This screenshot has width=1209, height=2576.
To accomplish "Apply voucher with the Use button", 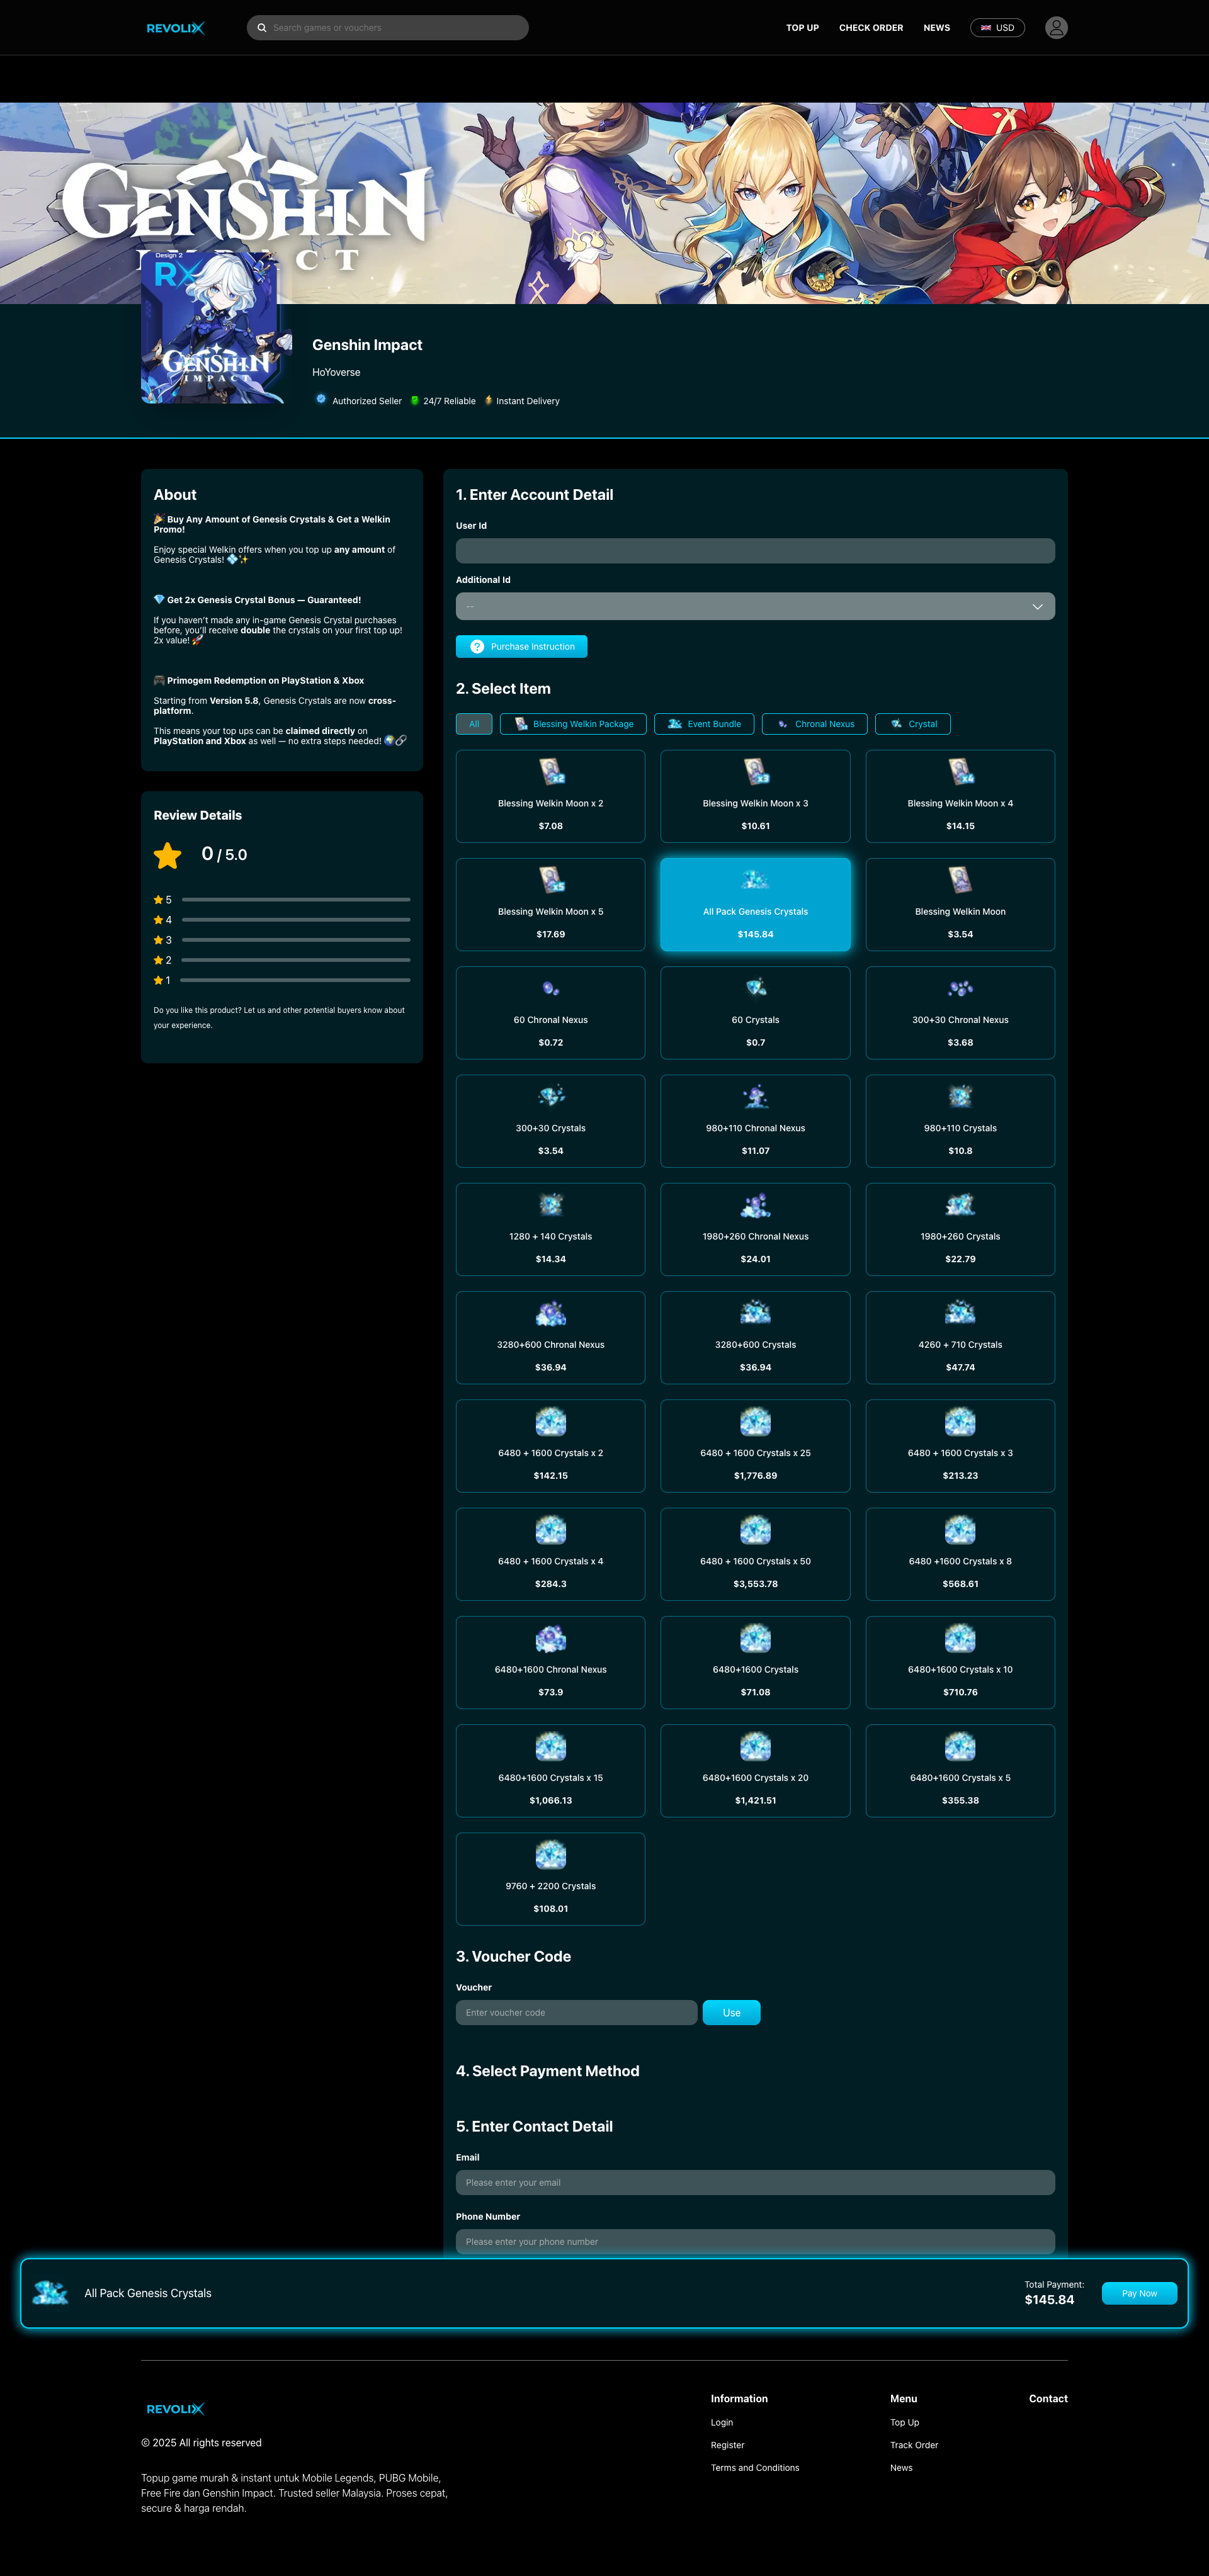I will [731, 2013].
